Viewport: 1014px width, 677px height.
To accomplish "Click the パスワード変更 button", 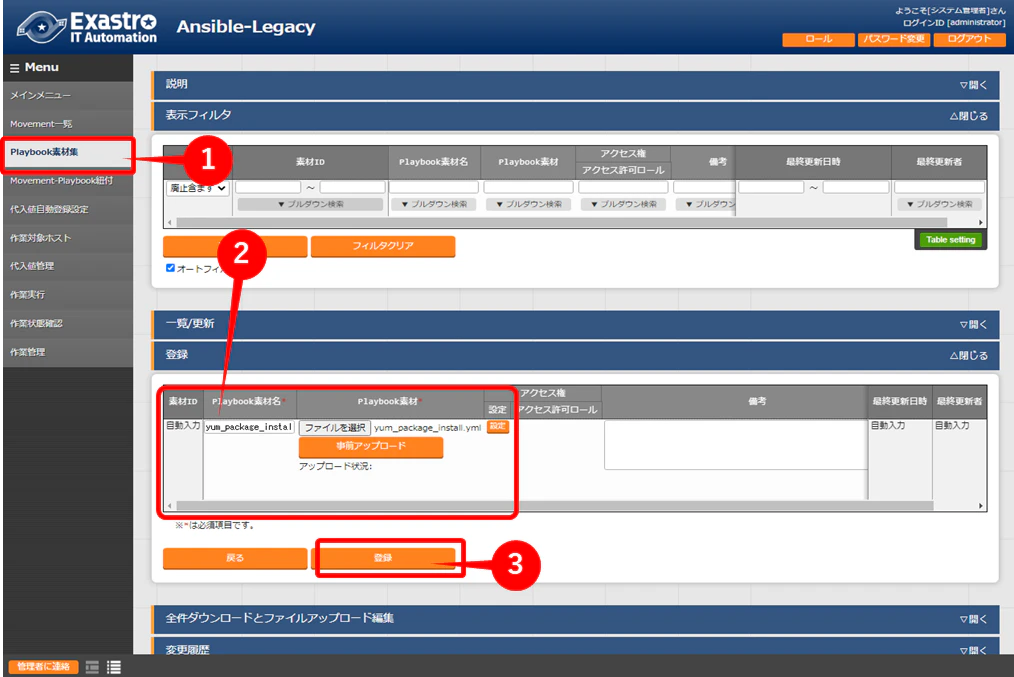I will [x=894, y=39].
